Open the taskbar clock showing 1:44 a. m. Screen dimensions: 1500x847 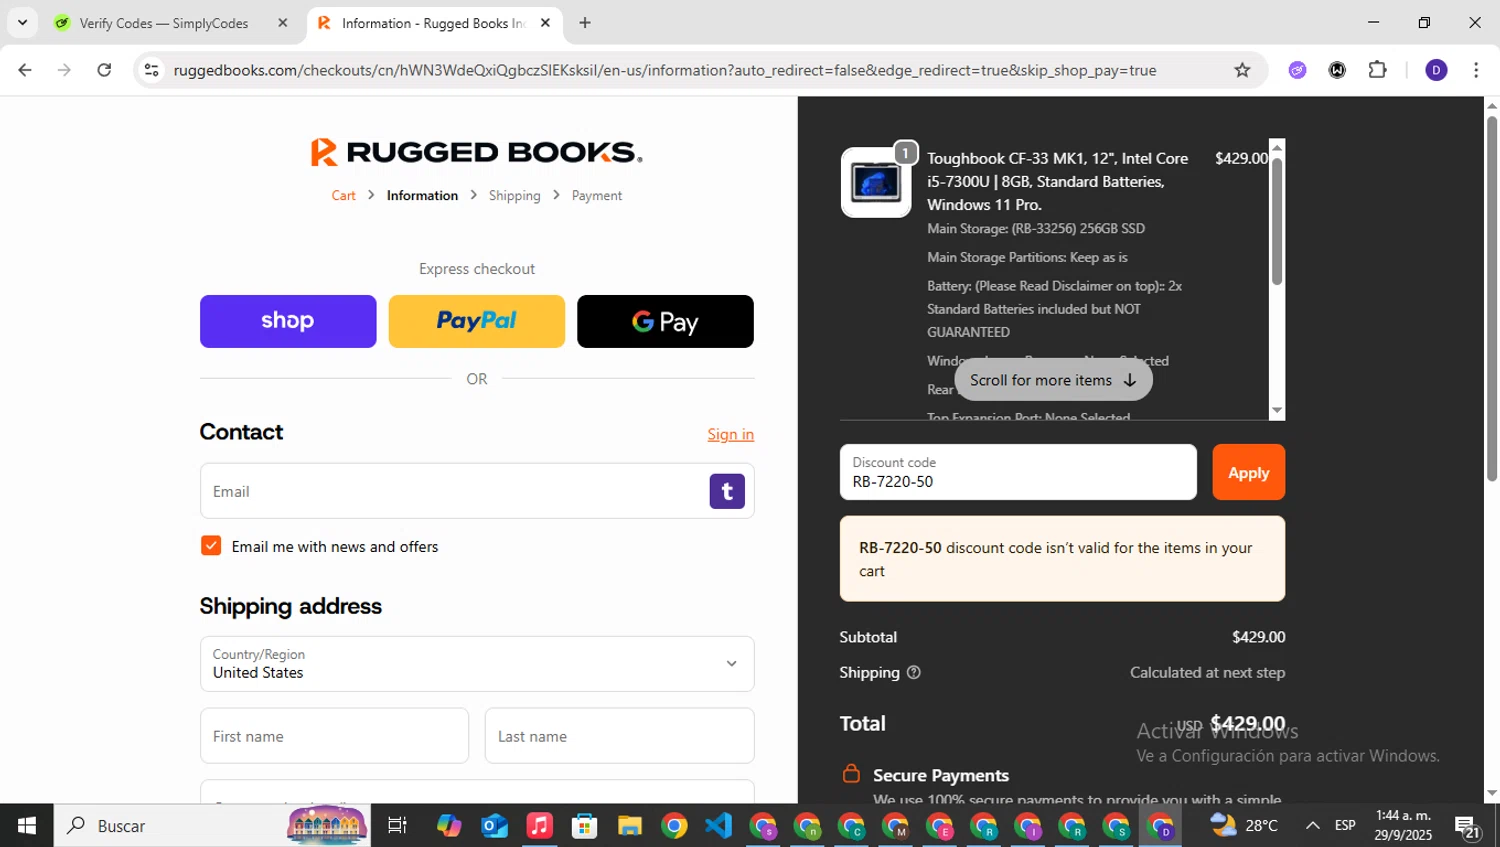pyautogui.click(x=1403, y=826)
